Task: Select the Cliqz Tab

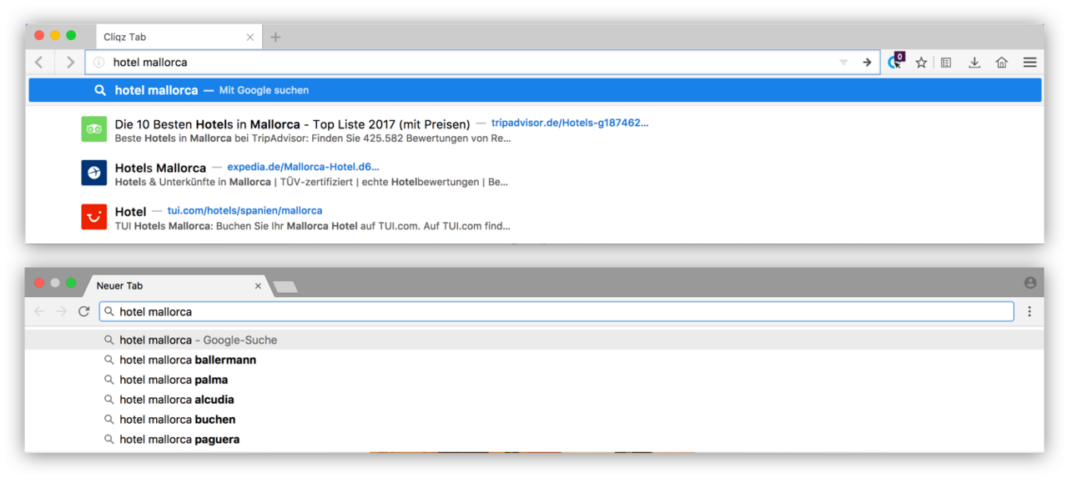Action: (178, 37)
